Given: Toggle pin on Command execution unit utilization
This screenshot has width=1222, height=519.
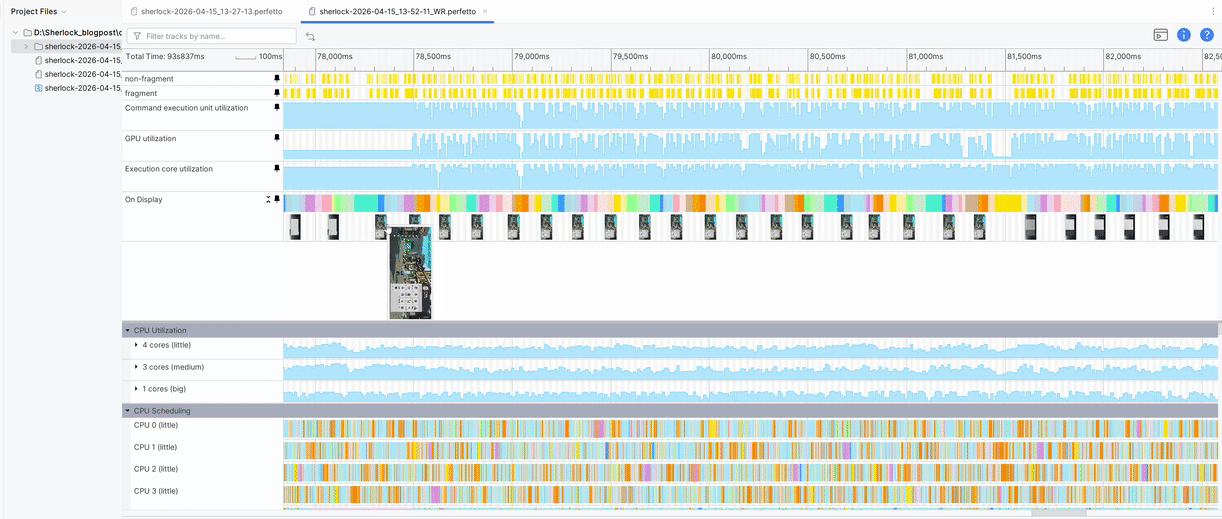Looking at the screenshot, I should click(x=277, y=108).
